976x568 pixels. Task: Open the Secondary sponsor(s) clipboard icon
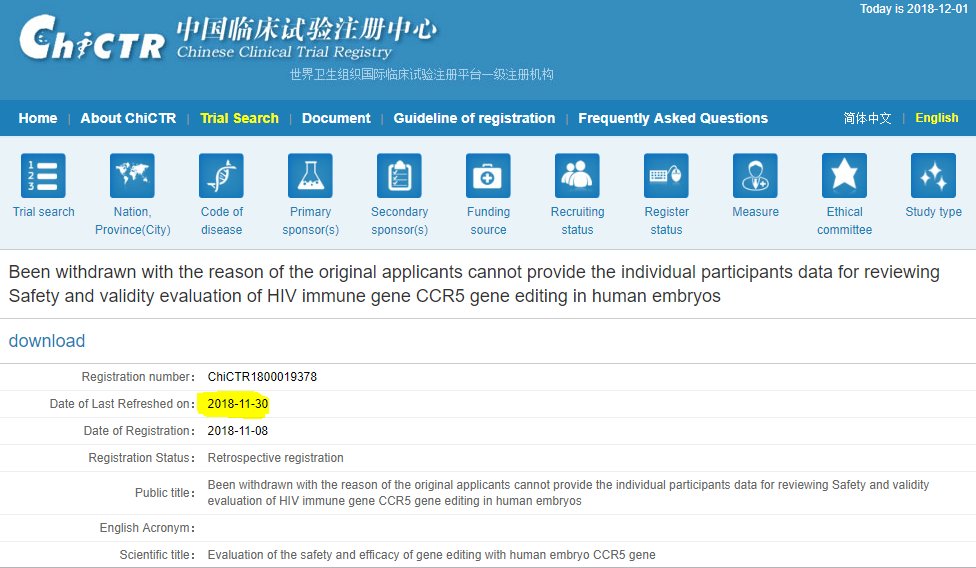click(399, 175)
